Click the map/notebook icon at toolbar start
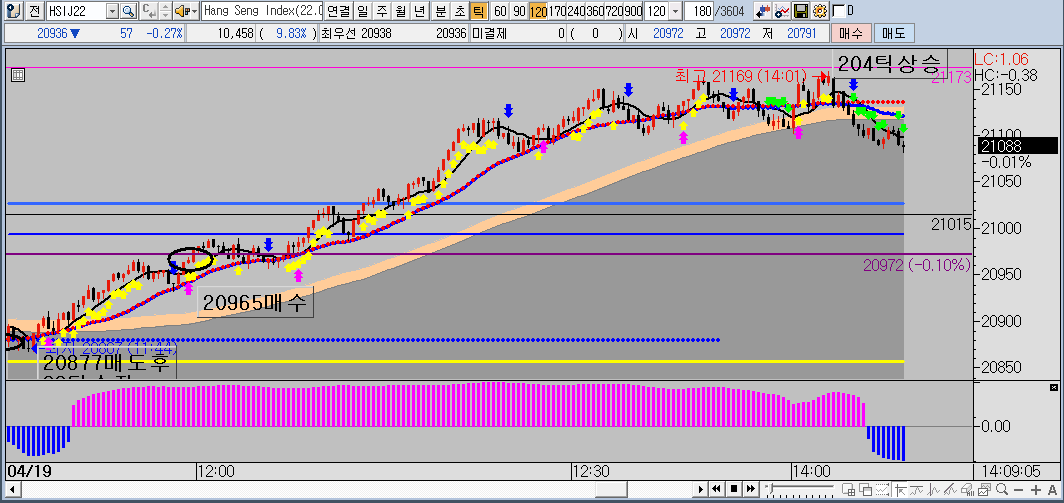 [x=14, y=11]
